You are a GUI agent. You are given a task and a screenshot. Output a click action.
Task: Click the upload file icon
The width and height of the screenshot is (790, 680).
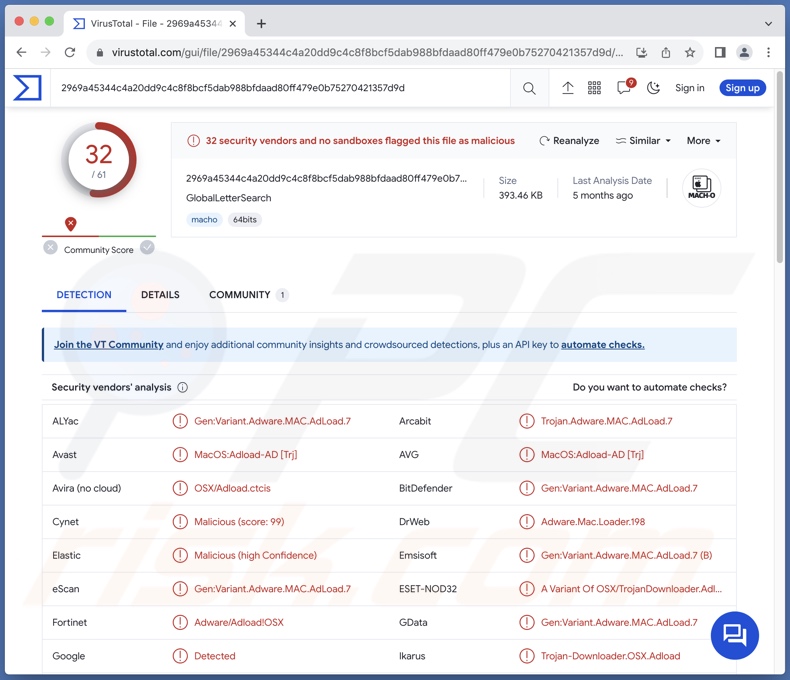tap(568, 88)
